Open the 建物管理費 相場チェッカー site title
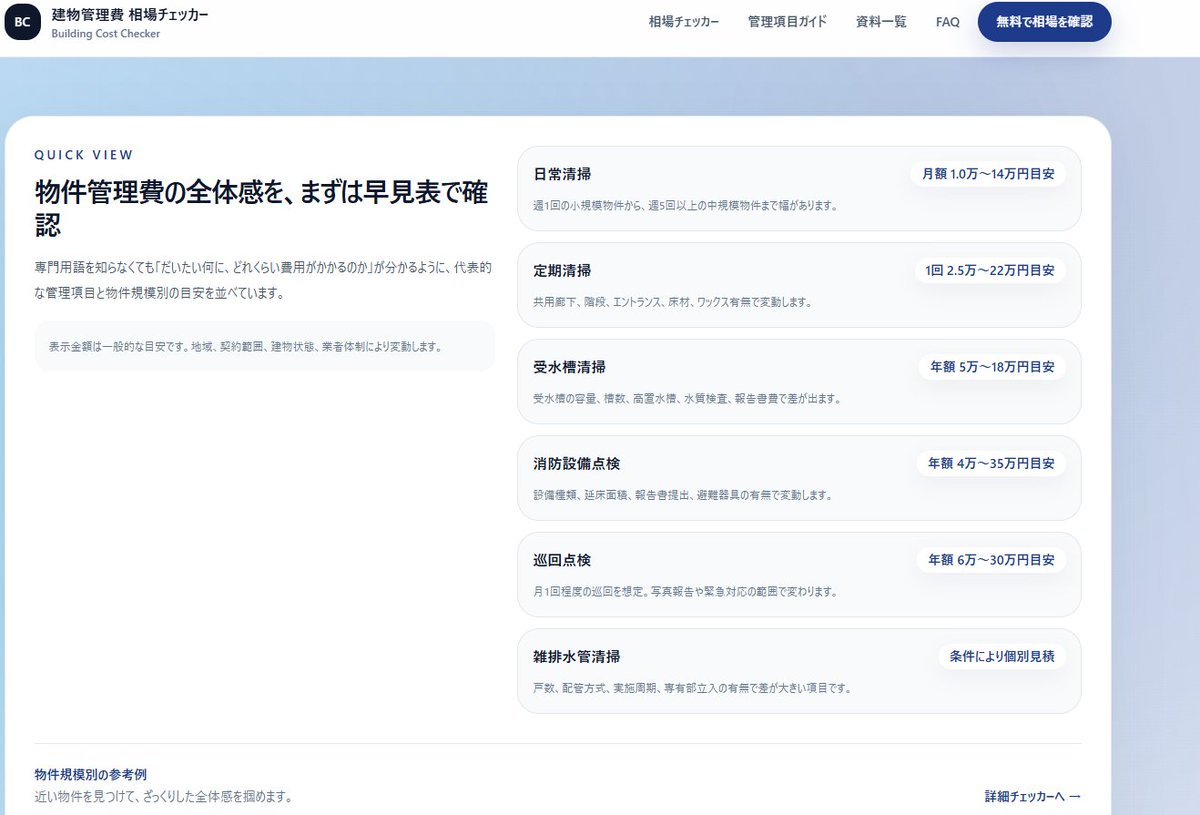 130,15
